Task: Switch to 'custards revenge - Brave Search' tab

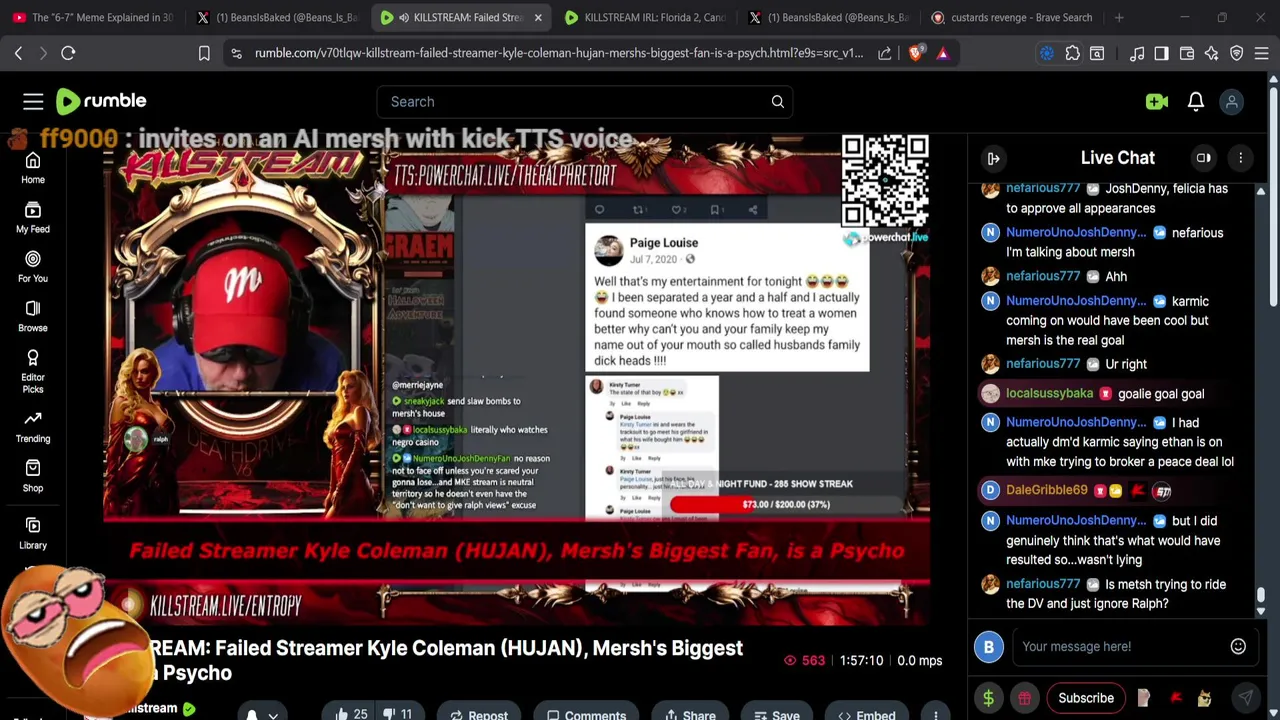Action: click(x=1012, y=17)
